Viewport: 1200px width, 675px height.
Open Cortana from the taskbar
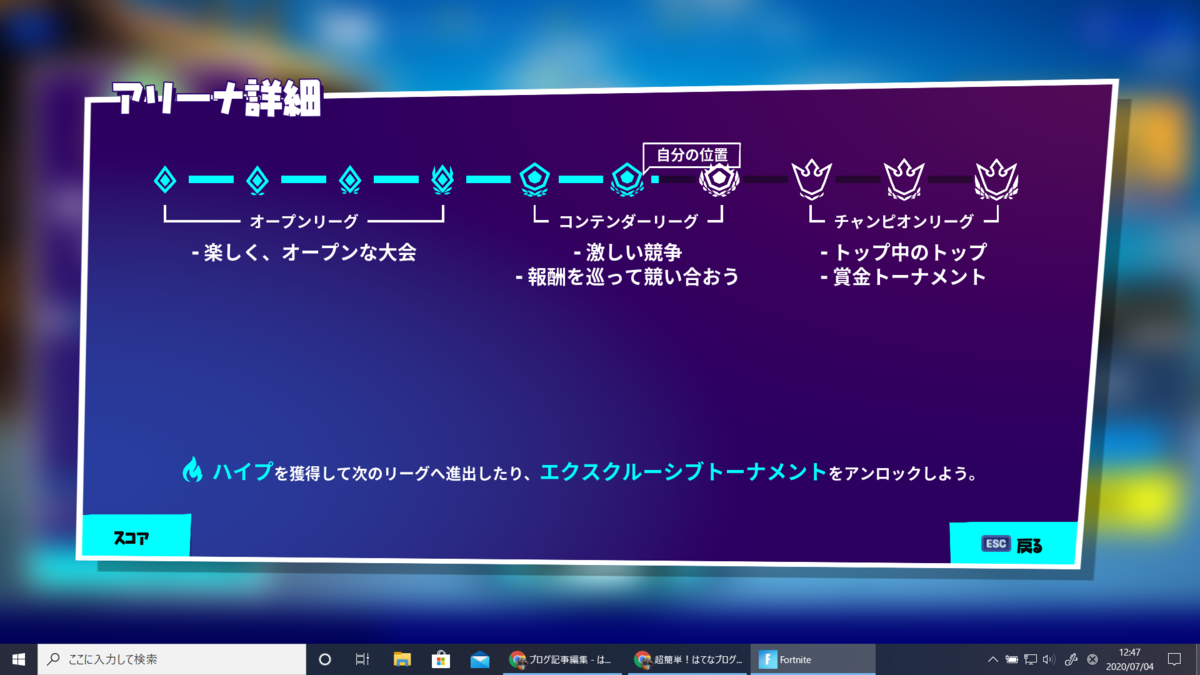[324, 659]
